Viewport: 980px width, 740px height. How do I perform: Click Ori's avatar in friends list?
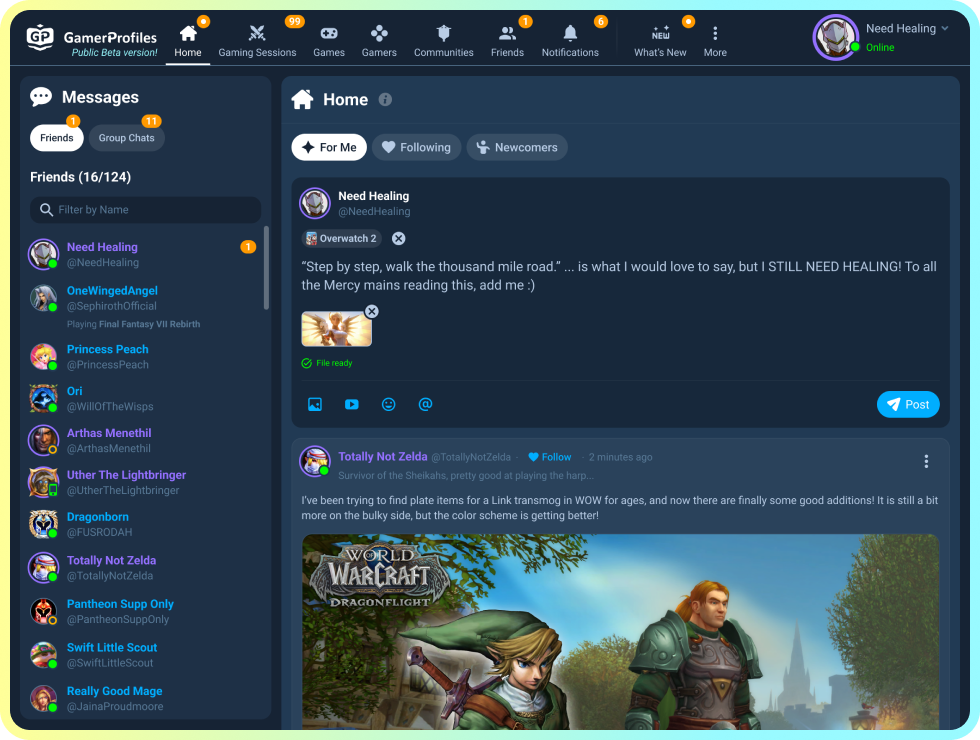click(x=44, y=398)
